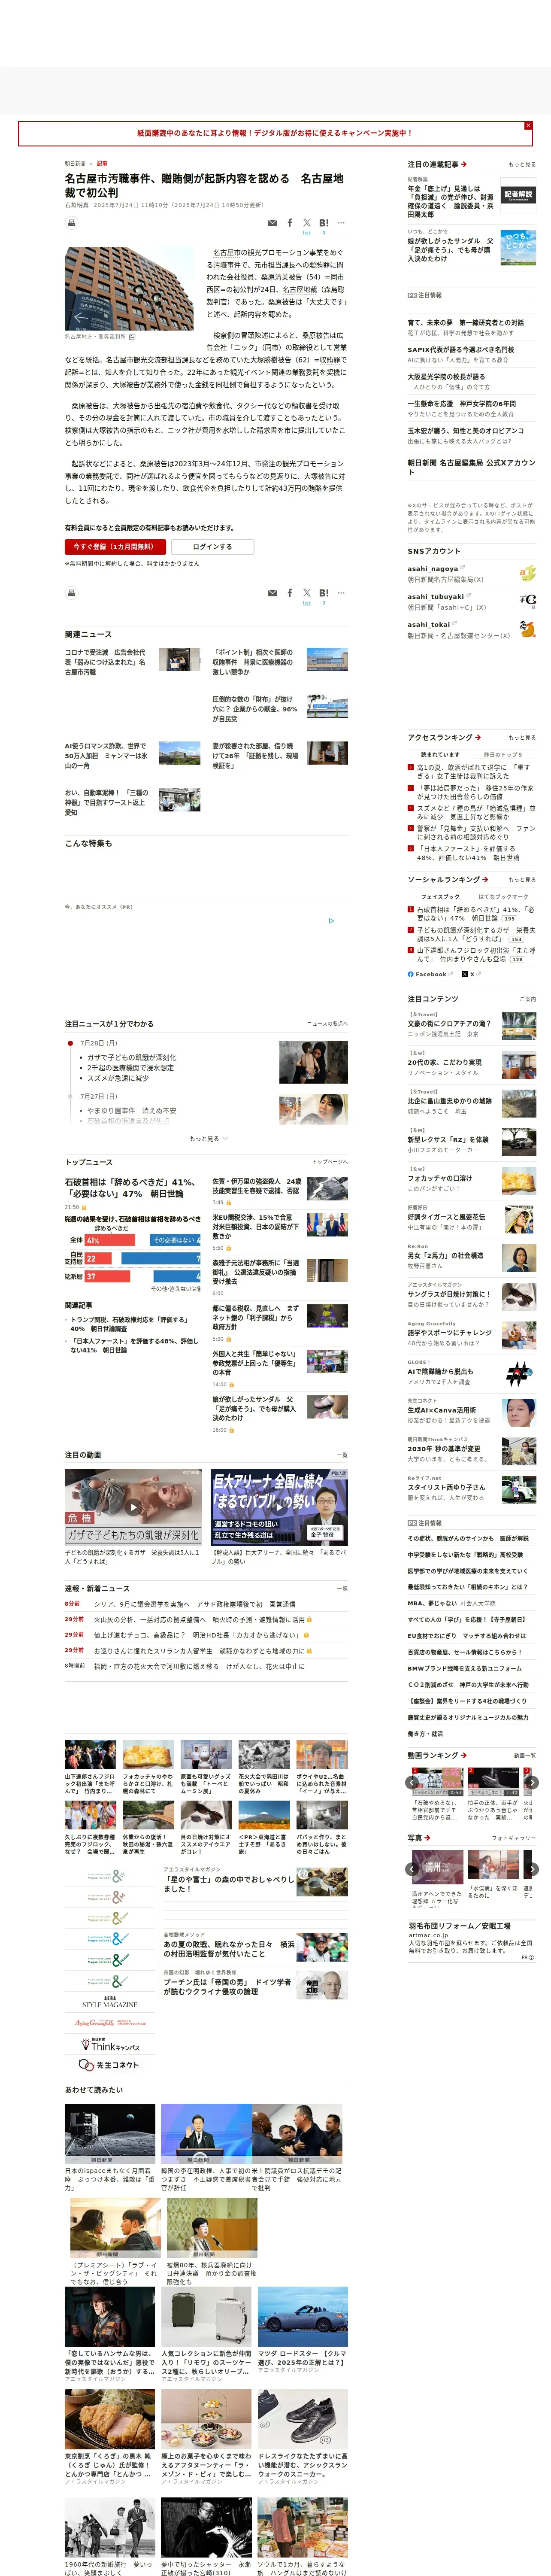Open もっと見る beside ソーシャルランキング

[521, 880]
